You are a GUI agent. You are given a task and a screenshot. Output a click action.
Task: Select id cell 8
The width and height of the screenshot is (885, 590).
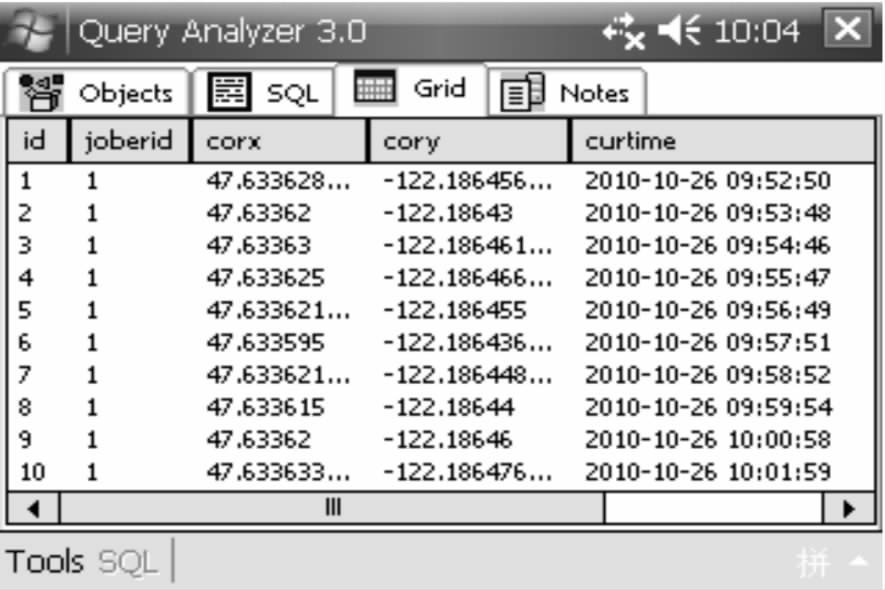tap(25, 407)
